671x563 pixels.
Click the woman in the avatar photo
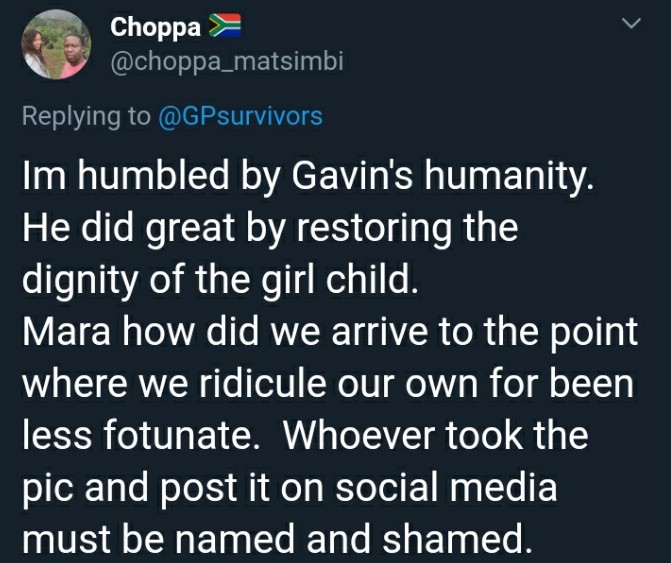tap(35, 53)
